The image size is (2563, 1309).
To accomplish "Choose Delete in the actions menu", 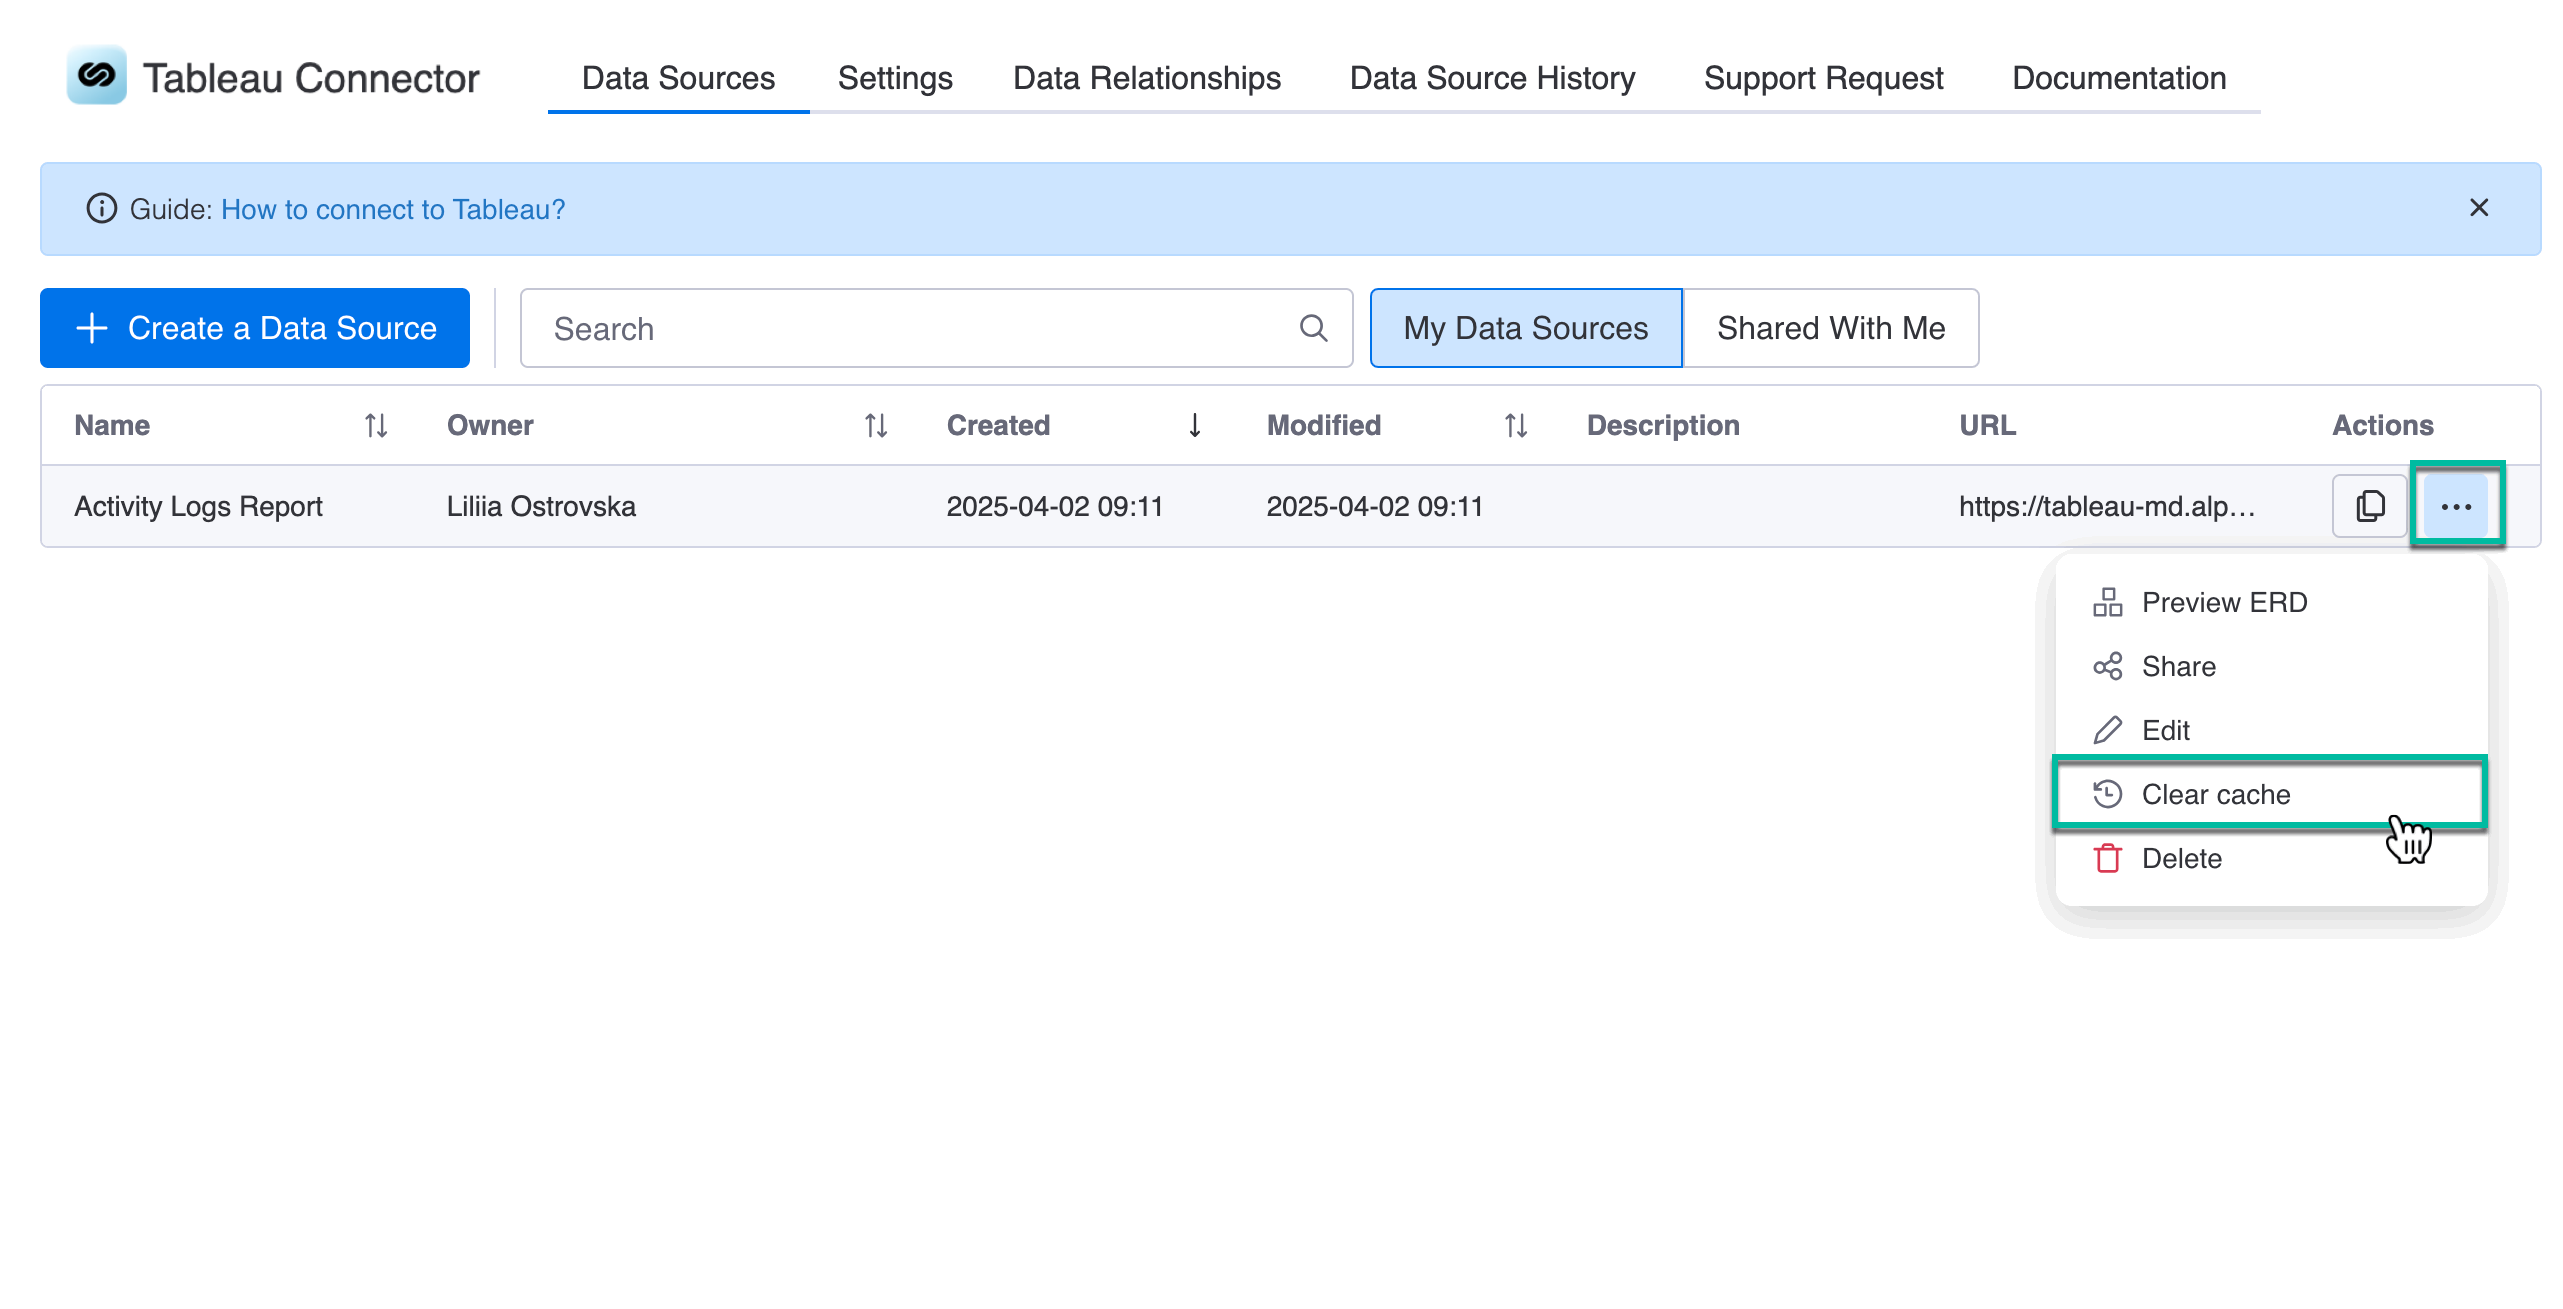I will [2271, 858].
